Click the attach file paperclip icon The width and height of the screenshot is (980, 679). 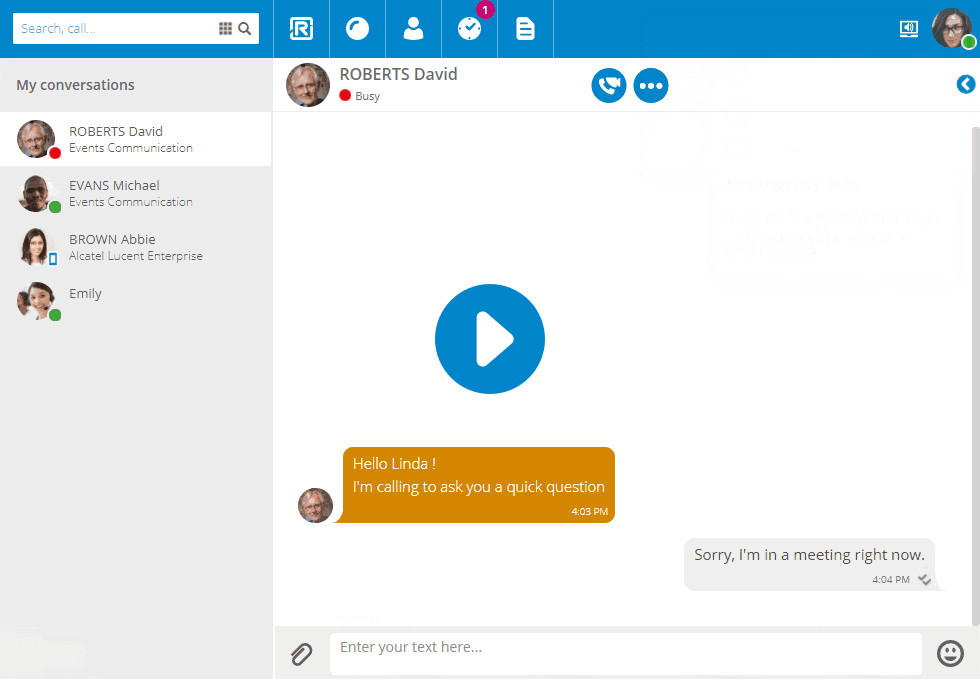click(301, 654)
